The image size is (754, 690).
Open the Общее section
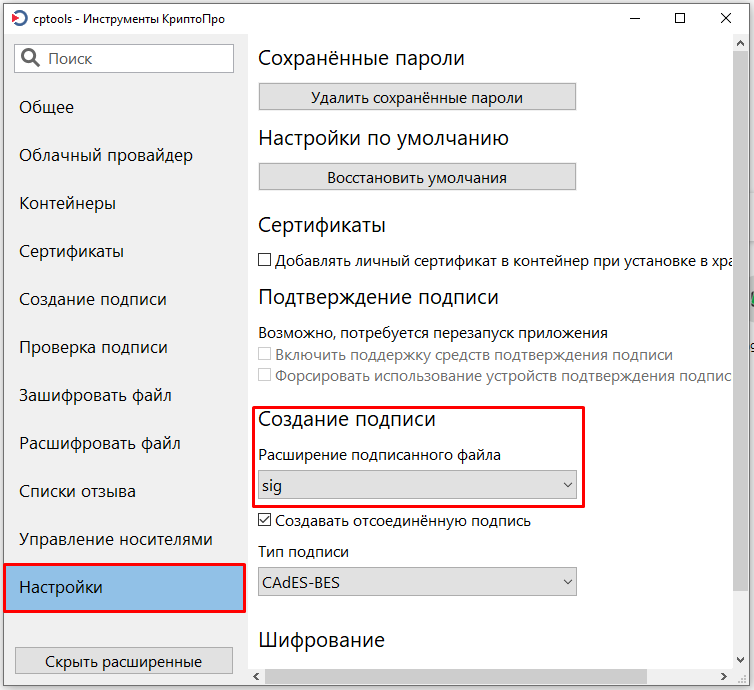[x=47, y=107]
